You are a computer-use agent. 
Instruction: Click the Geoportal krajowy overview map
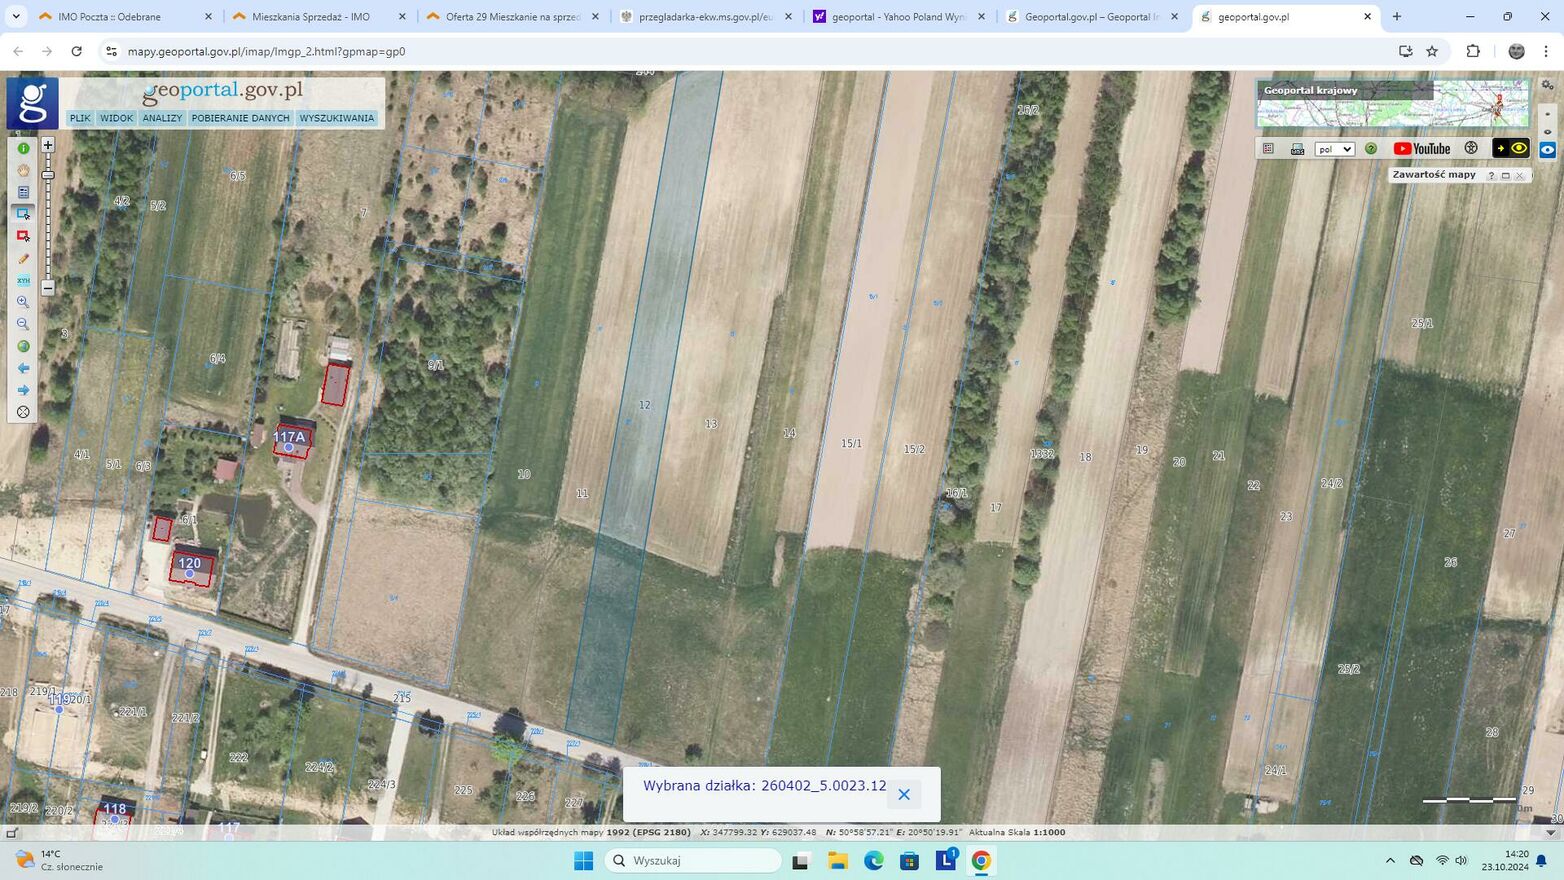click(1392, 104)
